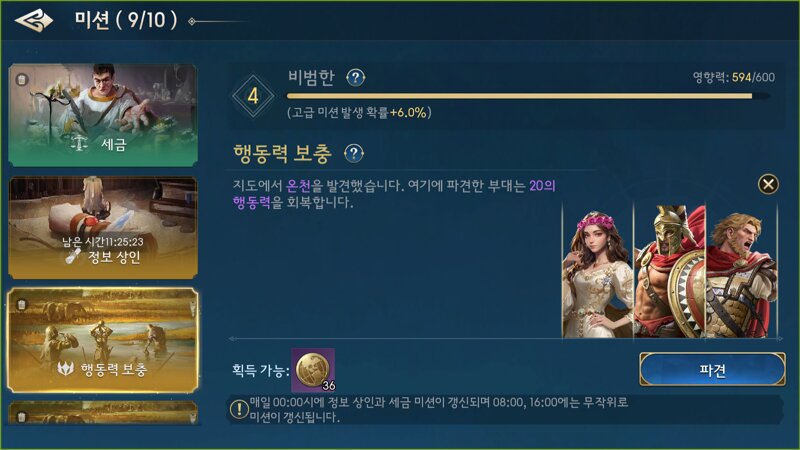Click the 온천 highlighted link text
This screenshot has height=450, width=800.
point(298,186)
